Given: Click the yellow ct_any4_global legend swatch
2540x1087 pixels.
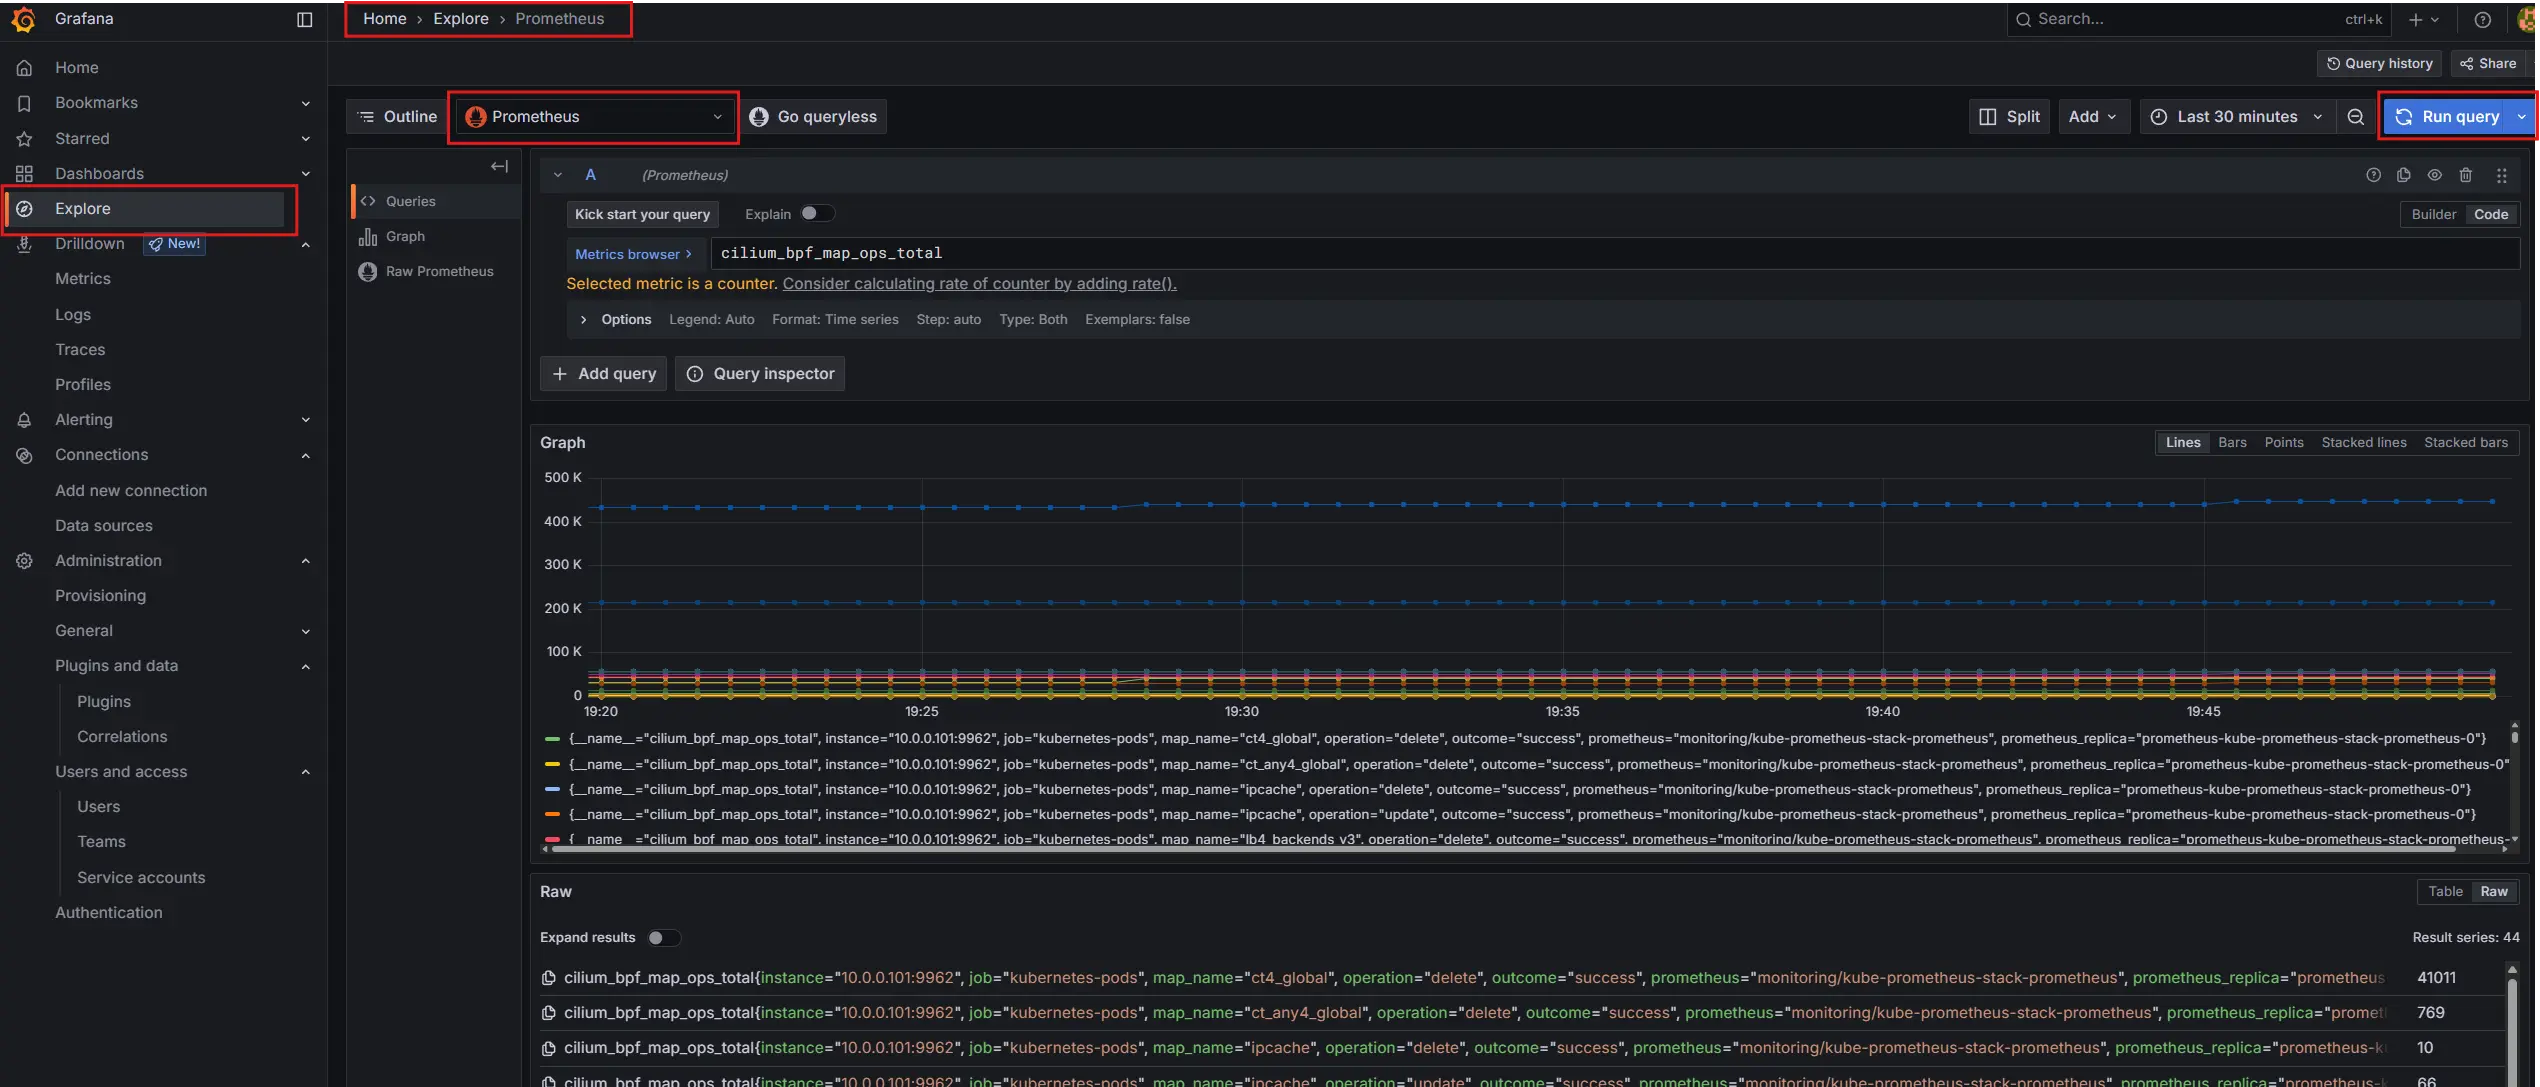Looking at the screenshot, I should [551, 764].
